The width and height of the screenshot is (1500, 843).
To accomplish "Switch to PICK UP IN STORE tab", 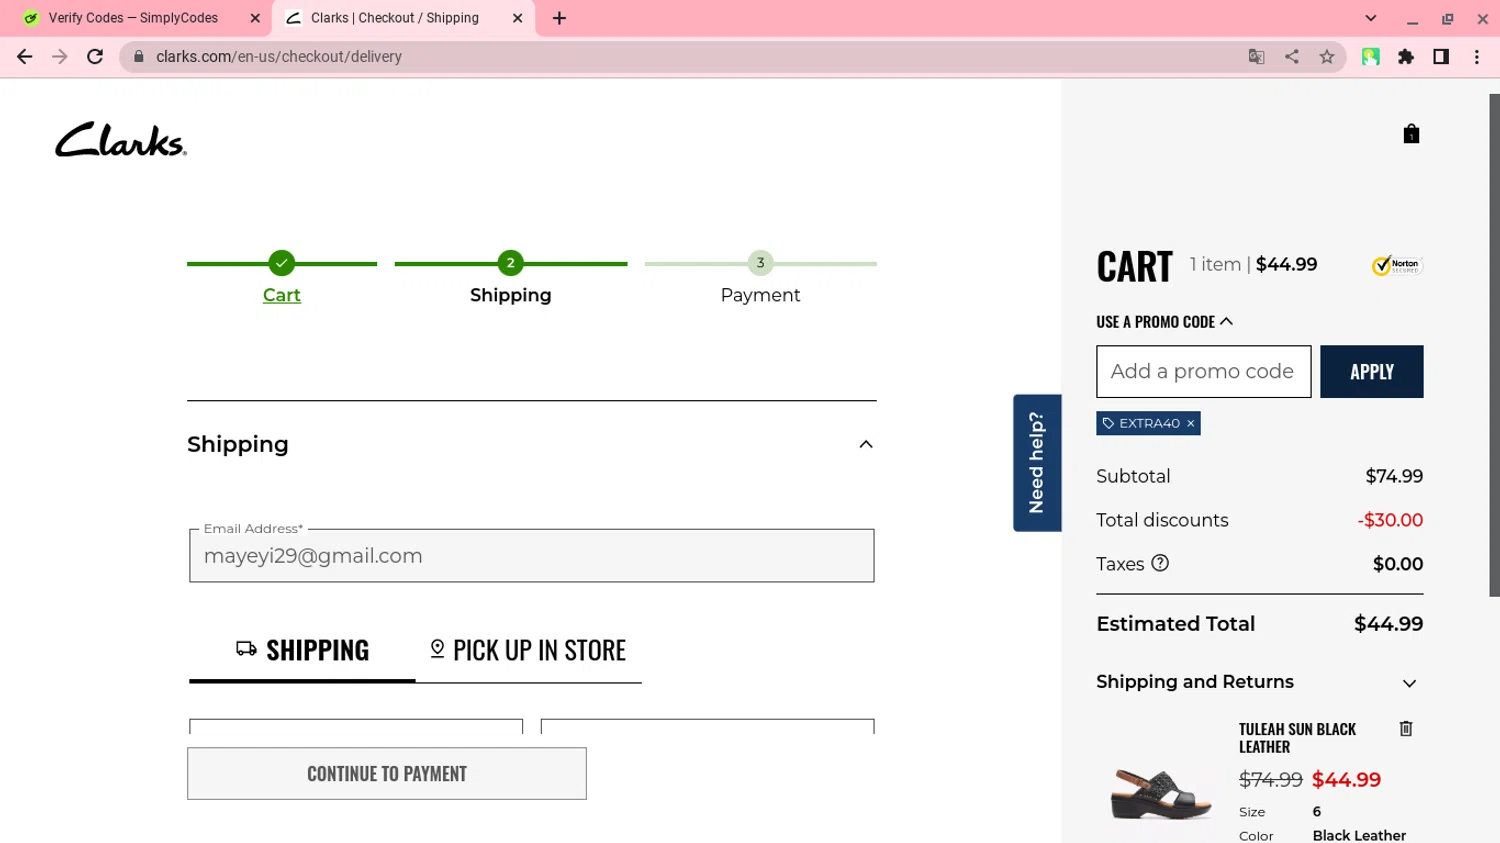I will [x=528, y=651].
